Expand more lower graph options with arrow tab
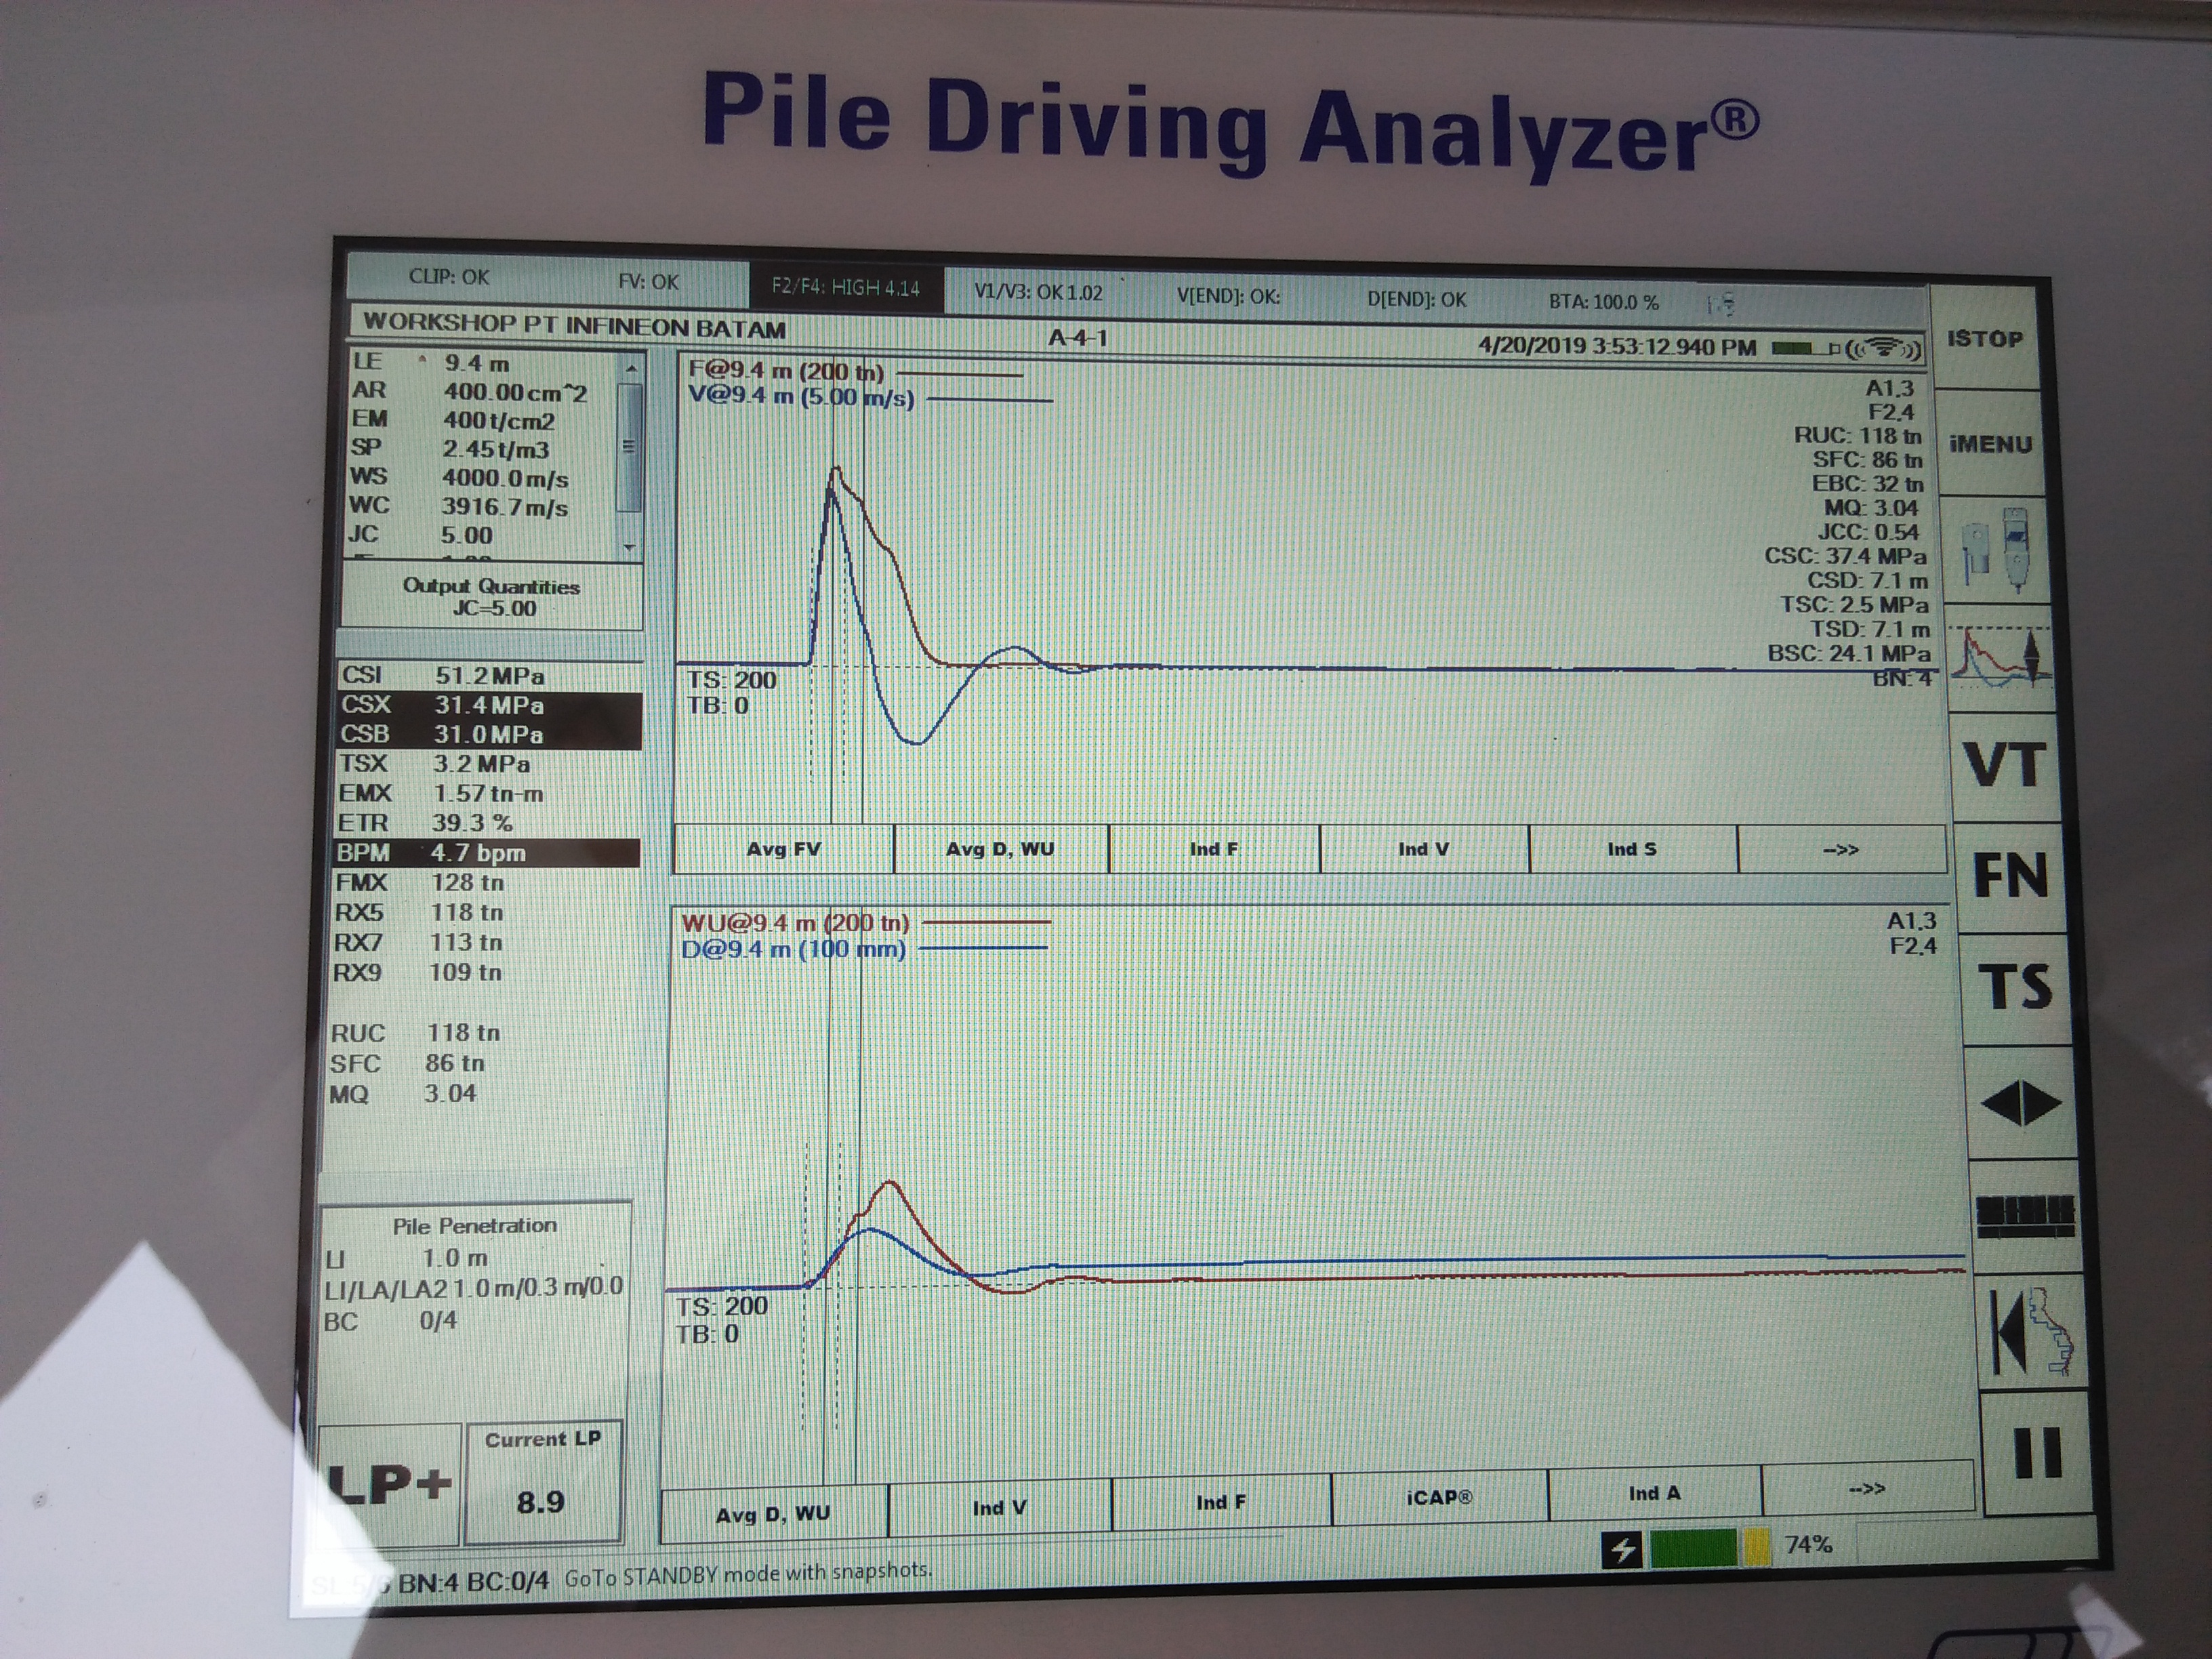This screenshot has height=1659, width=2212. 1866,1489
